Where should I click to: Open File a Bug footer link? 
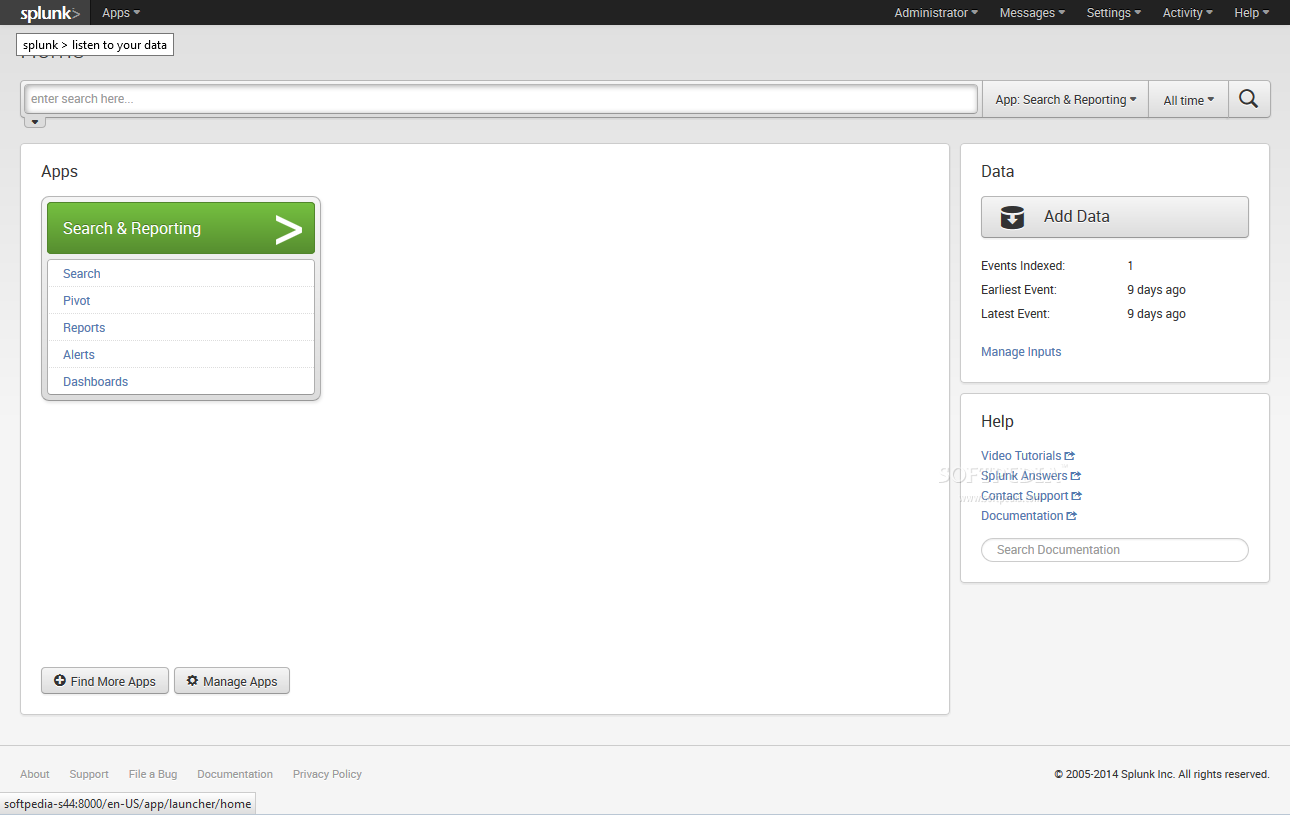[x=153, y=774]
